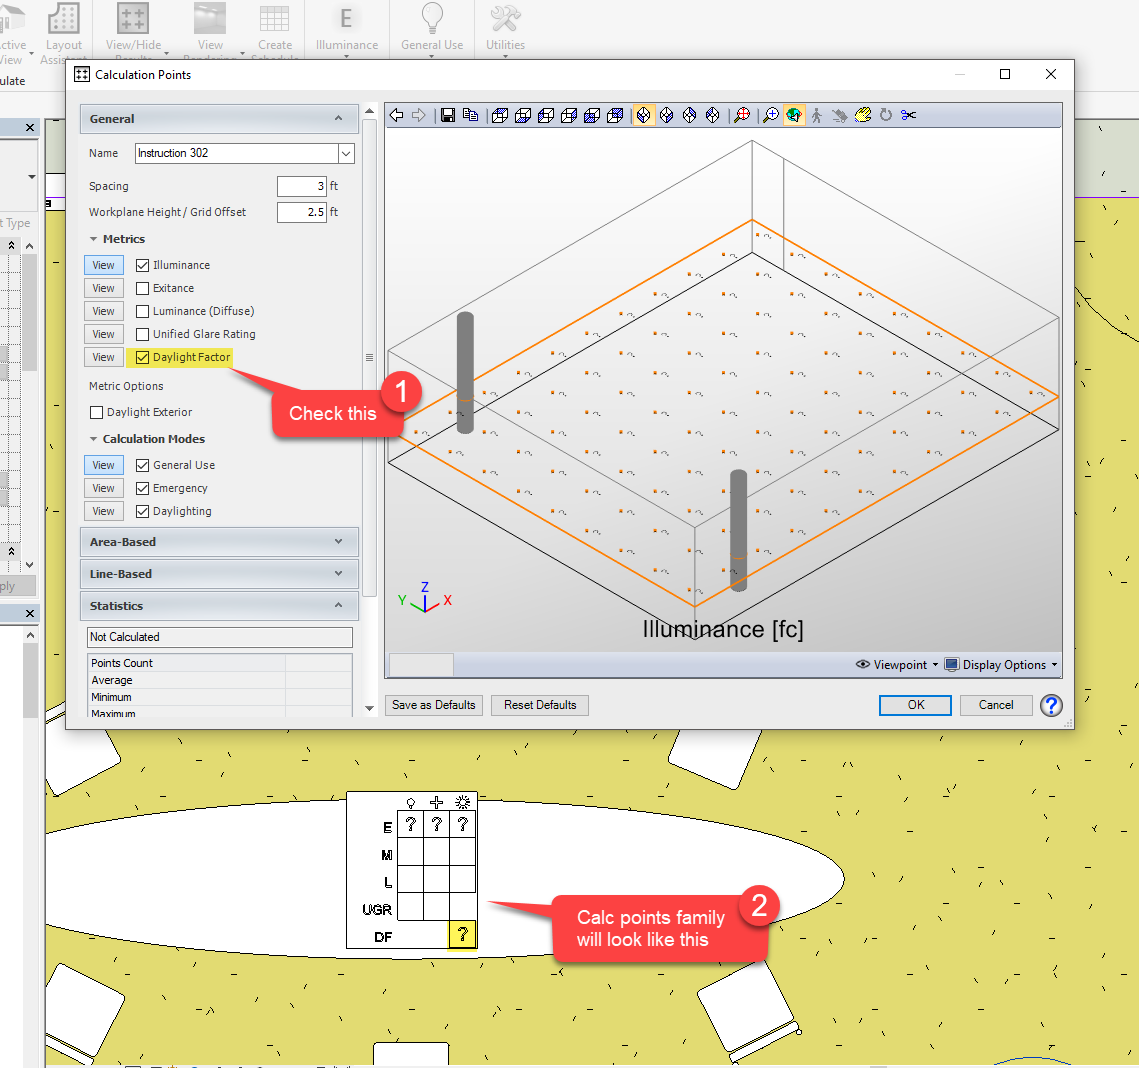Viewport: 1139px width, 1068px height.
Task: Dismiss dialog with Cancel button
Action: pos(996,705)
